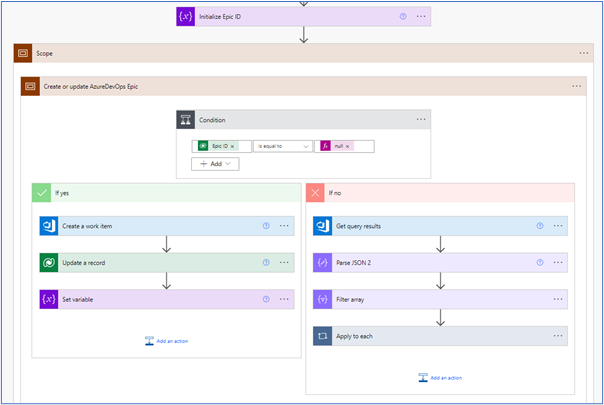604x405 pixels.
Task: Click the Condition control icon
Action: tap(186, 120)
